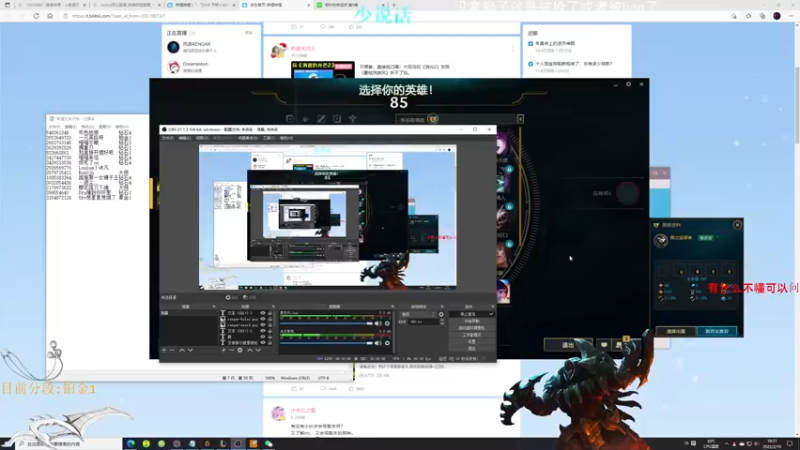Open the OBS Help menu
This screenshot has width=800, height=450.
pos(286,138)
